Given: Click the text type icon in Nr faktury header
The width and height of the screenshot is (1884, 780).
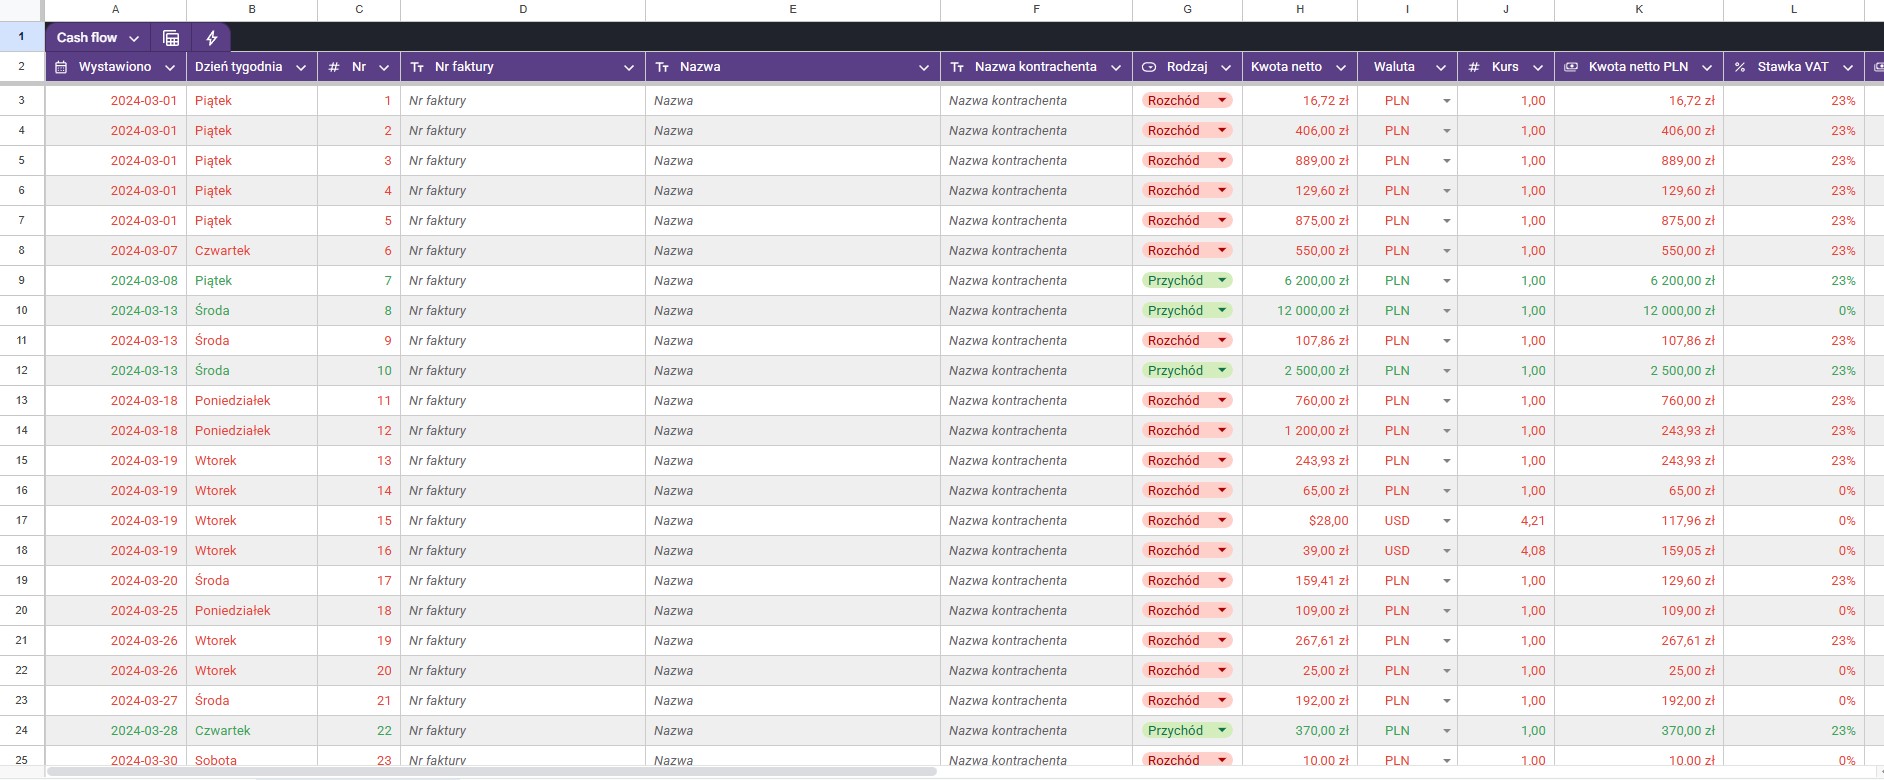Looking at the screenshot, I should (417, 67).
